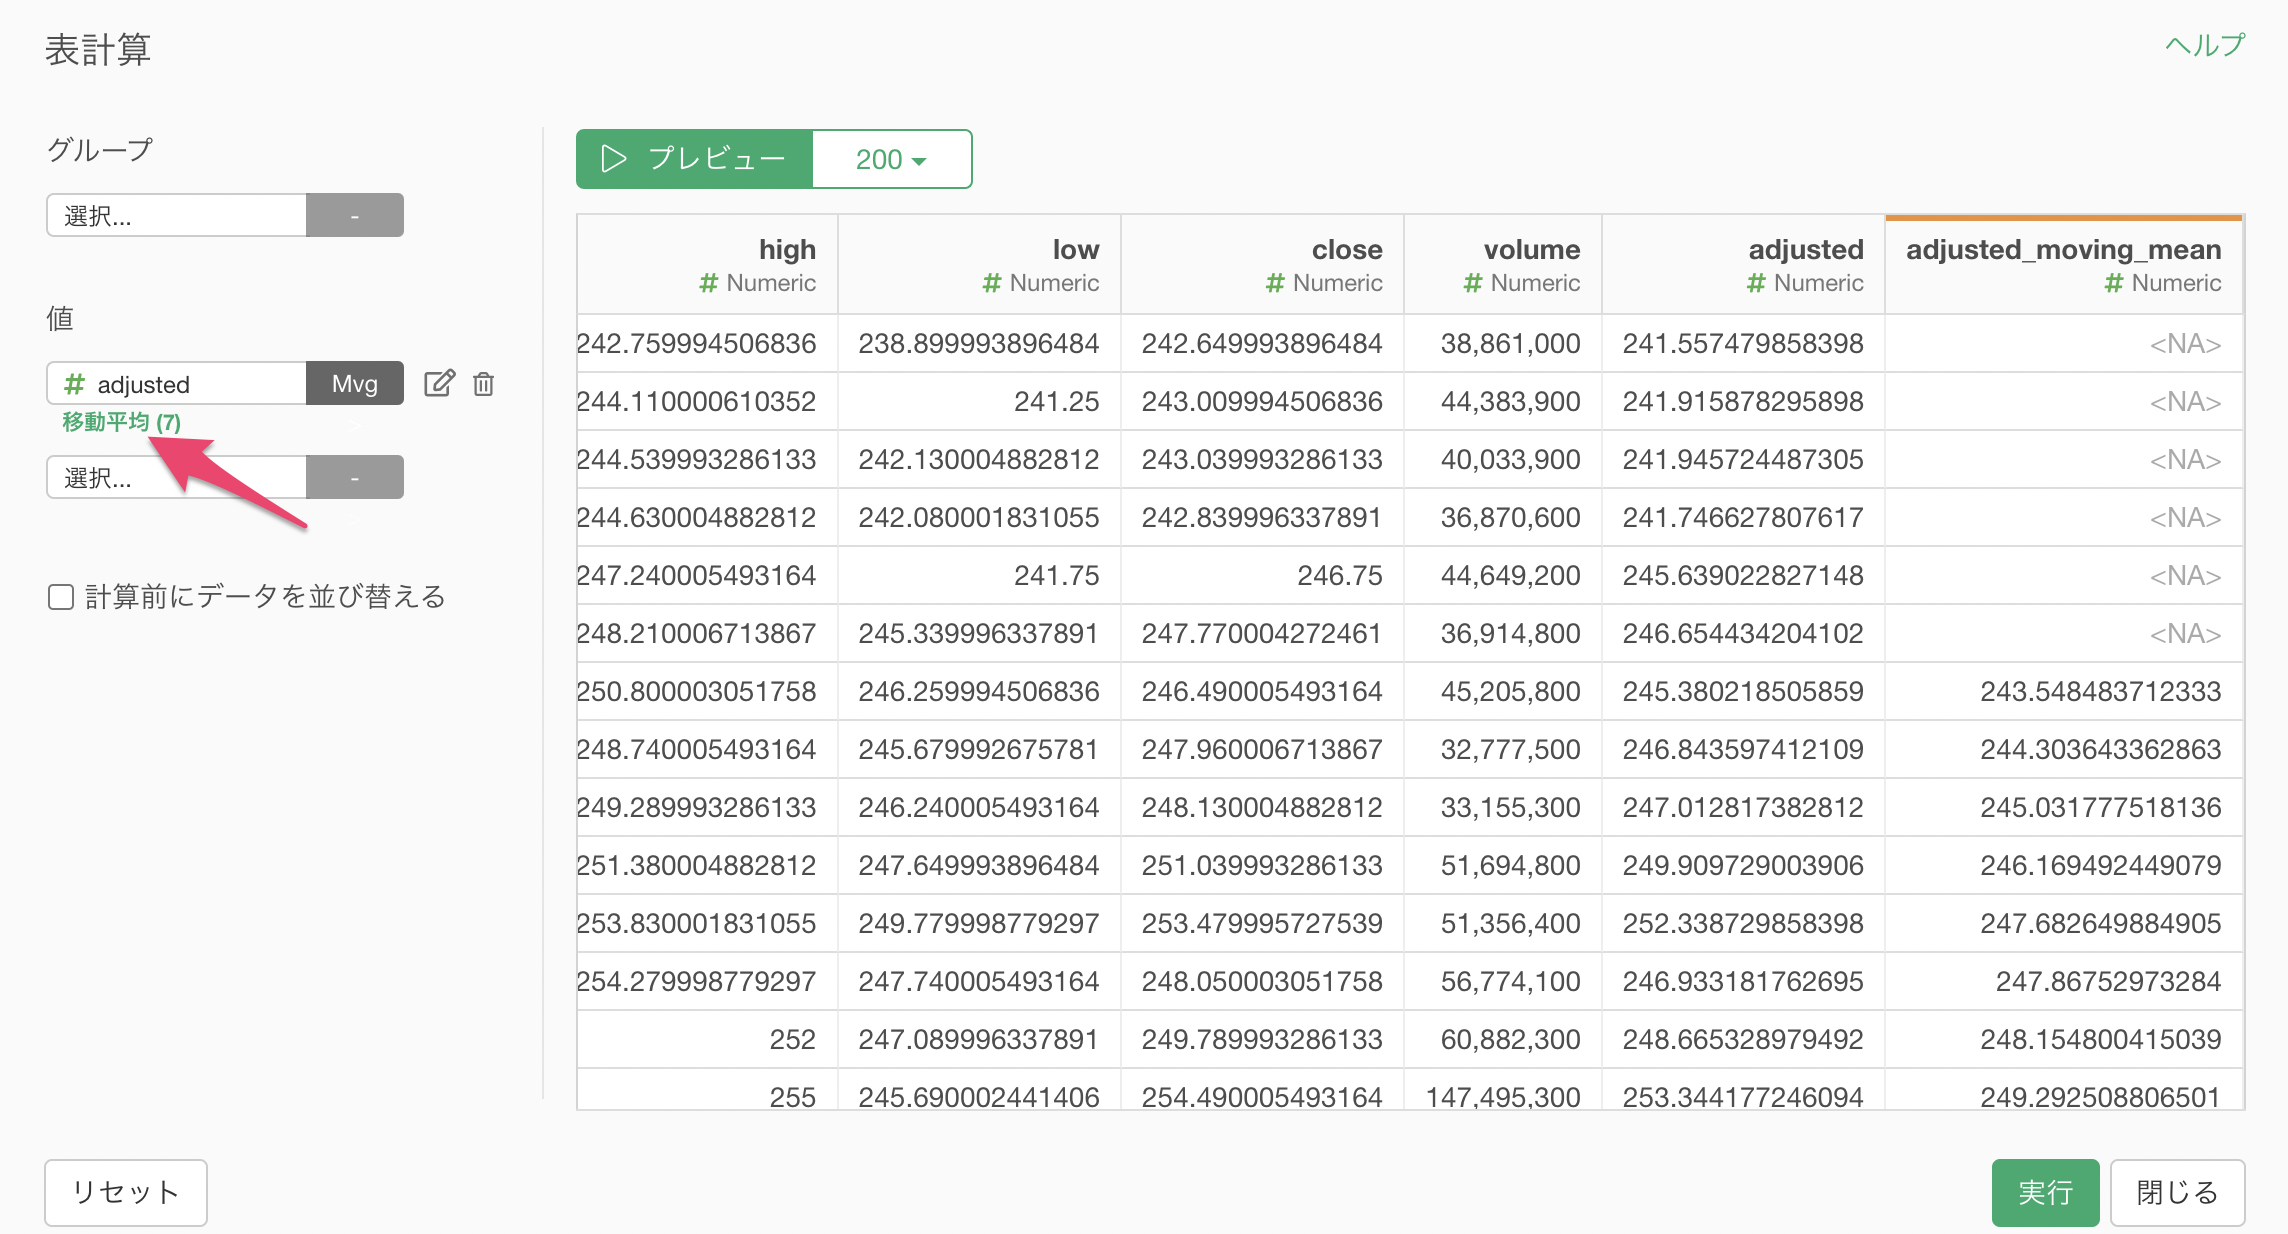The image size is (2288, 1234).
Task: Click the numeric type icon under volume column
Action: coord(1472,284)
